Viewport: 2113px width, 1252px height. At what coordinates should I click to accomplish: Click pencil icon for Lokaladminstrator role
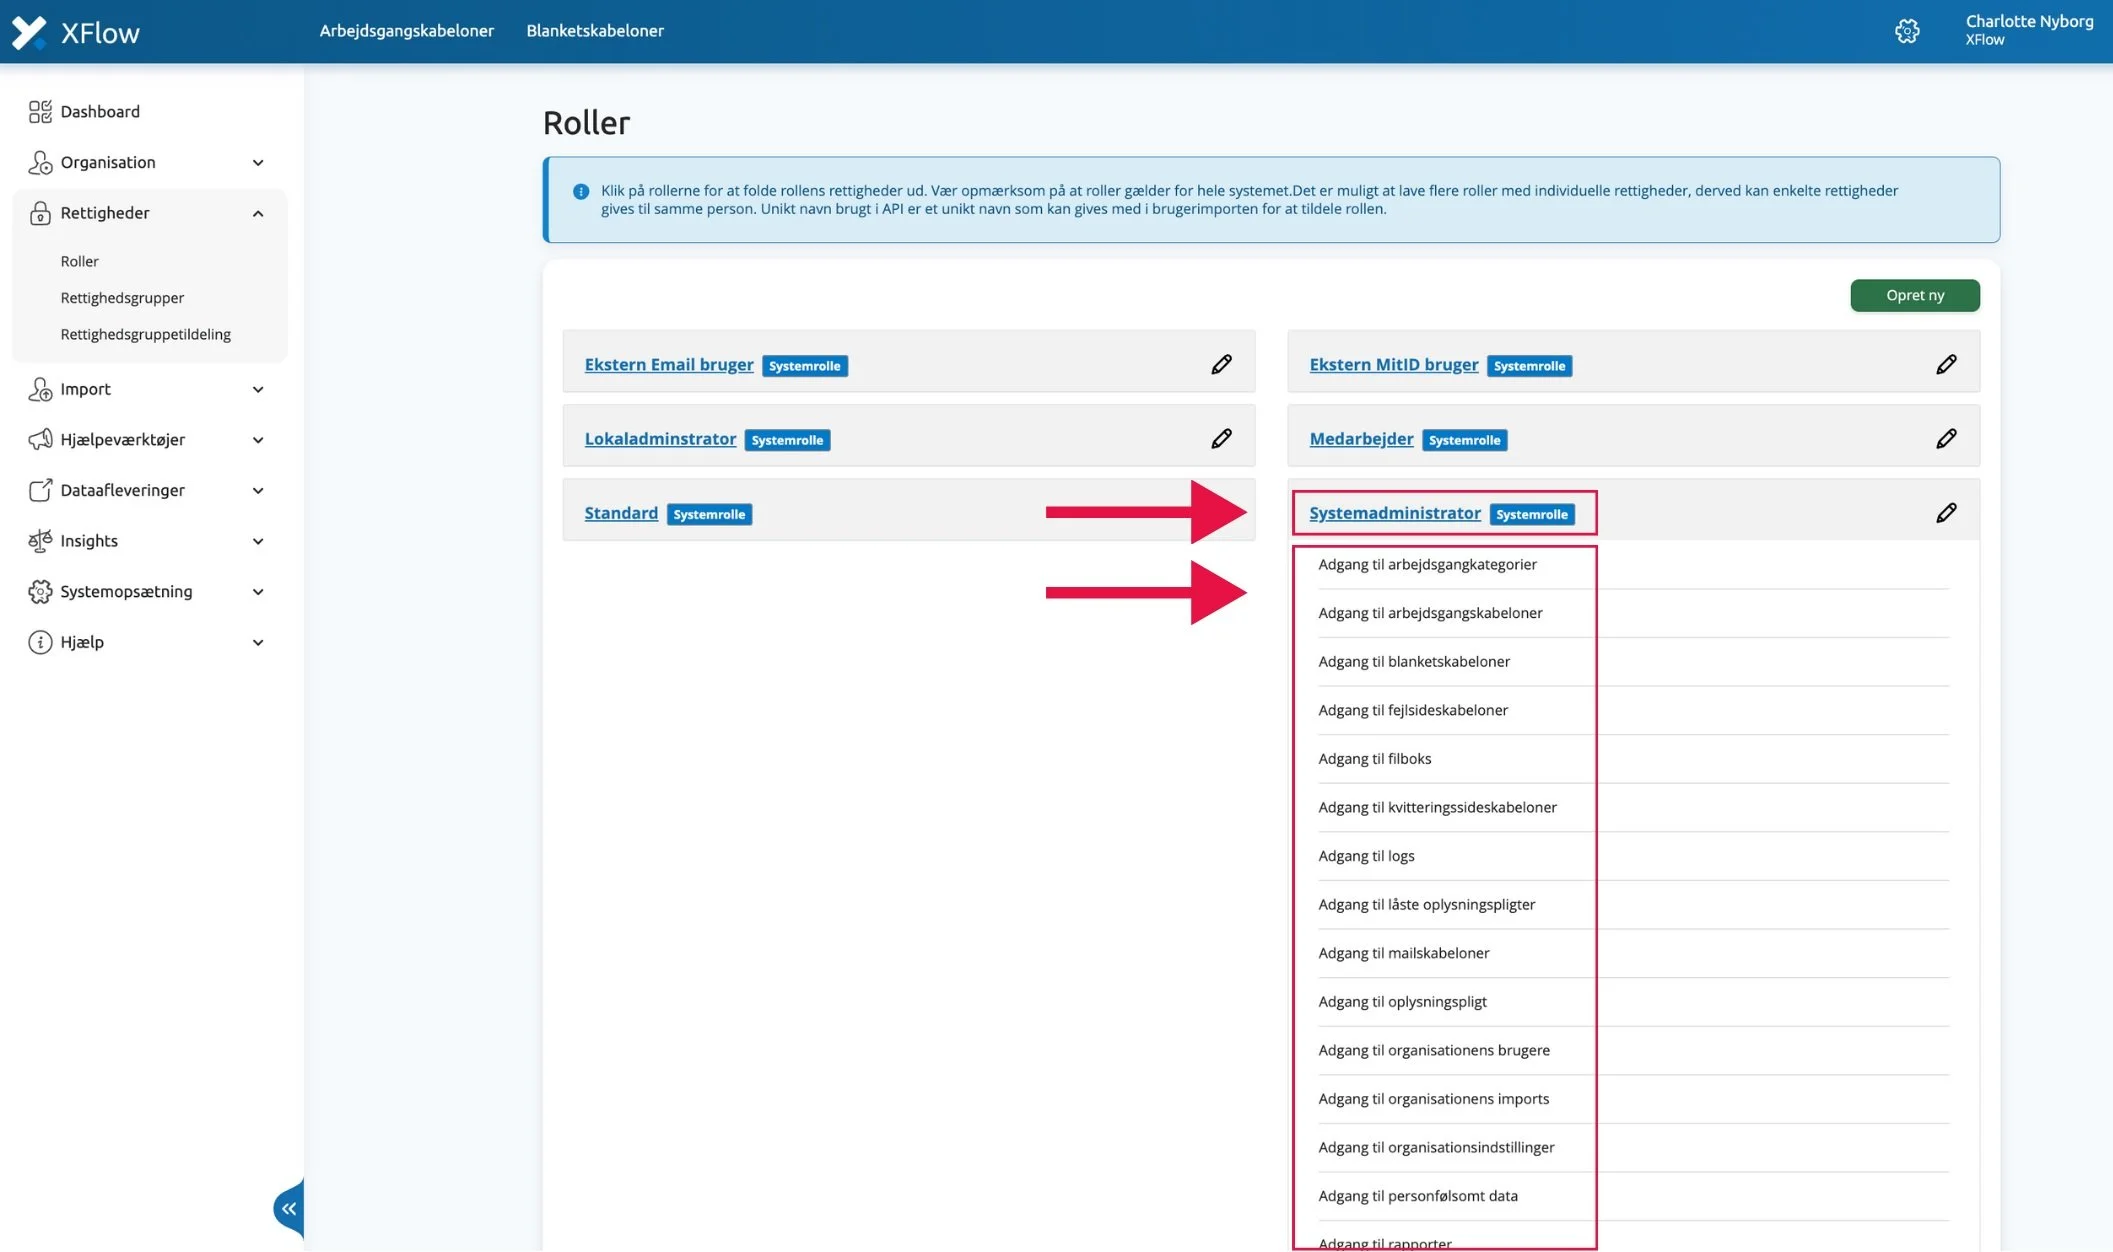click(x=1221, y=438)
